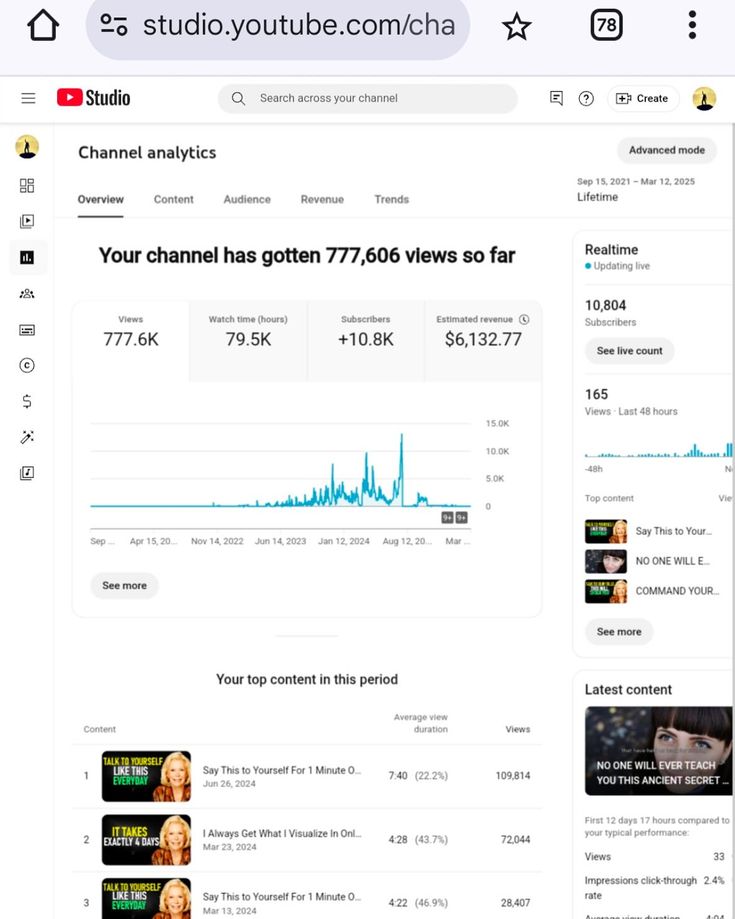Bookmark page with star icon

tap(516, 26)
